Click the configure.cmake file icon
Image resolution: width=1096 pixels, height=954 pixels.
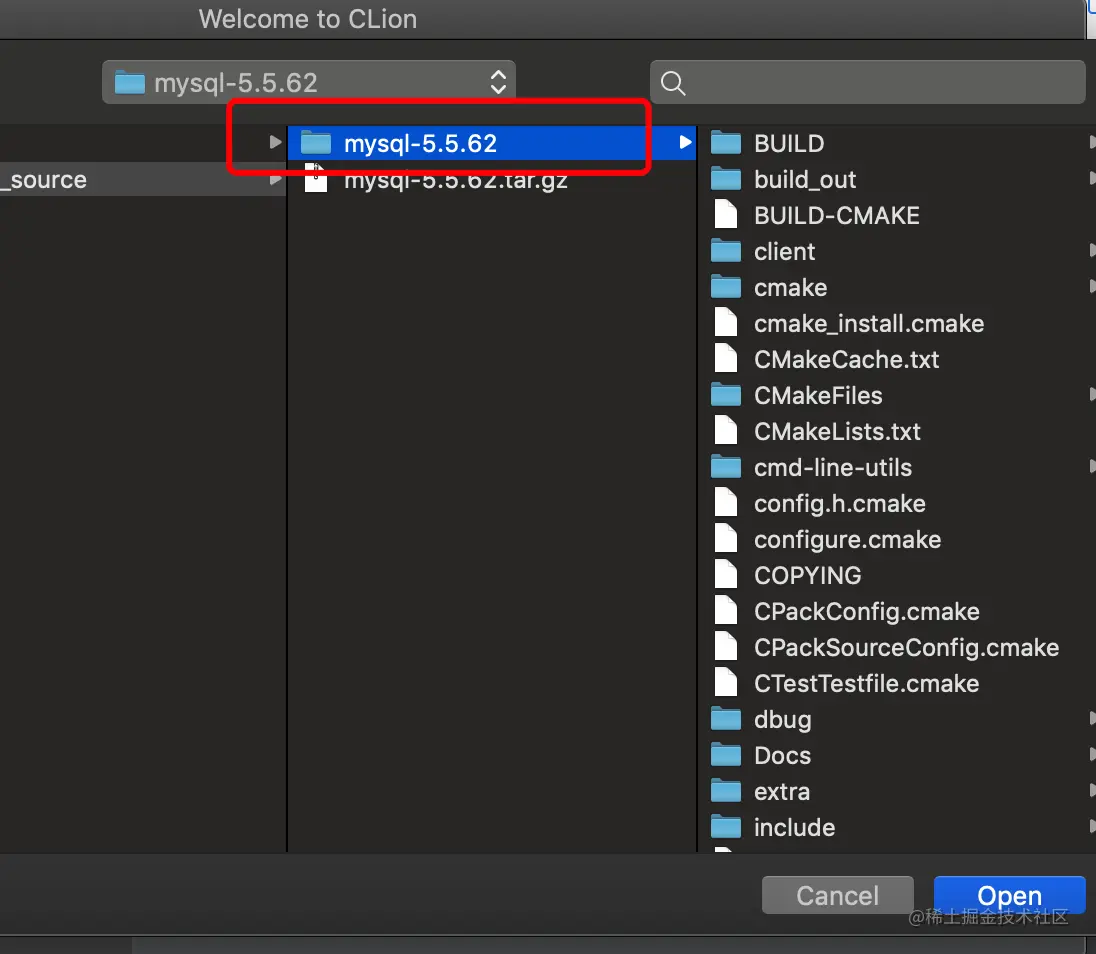pos(726,540)
